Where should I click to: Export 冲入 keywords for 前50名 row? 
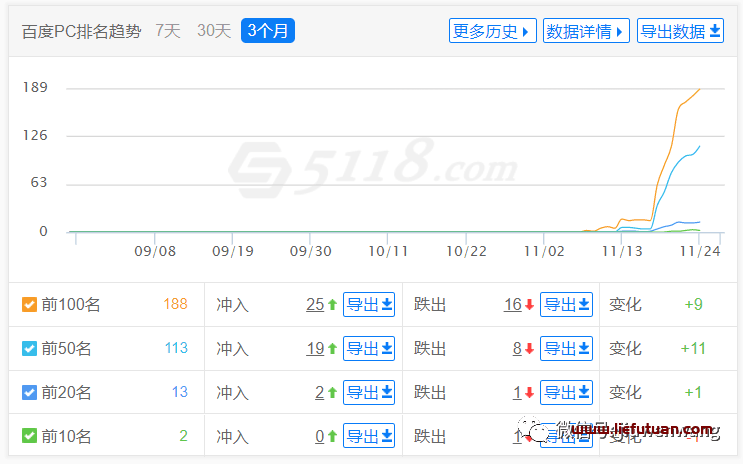click(x=369, y=348)
